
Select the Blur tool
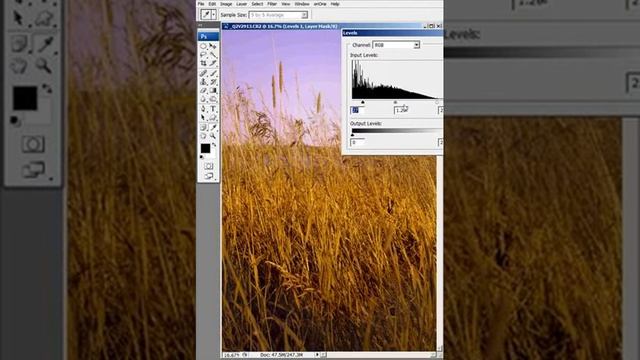(203, 99)
